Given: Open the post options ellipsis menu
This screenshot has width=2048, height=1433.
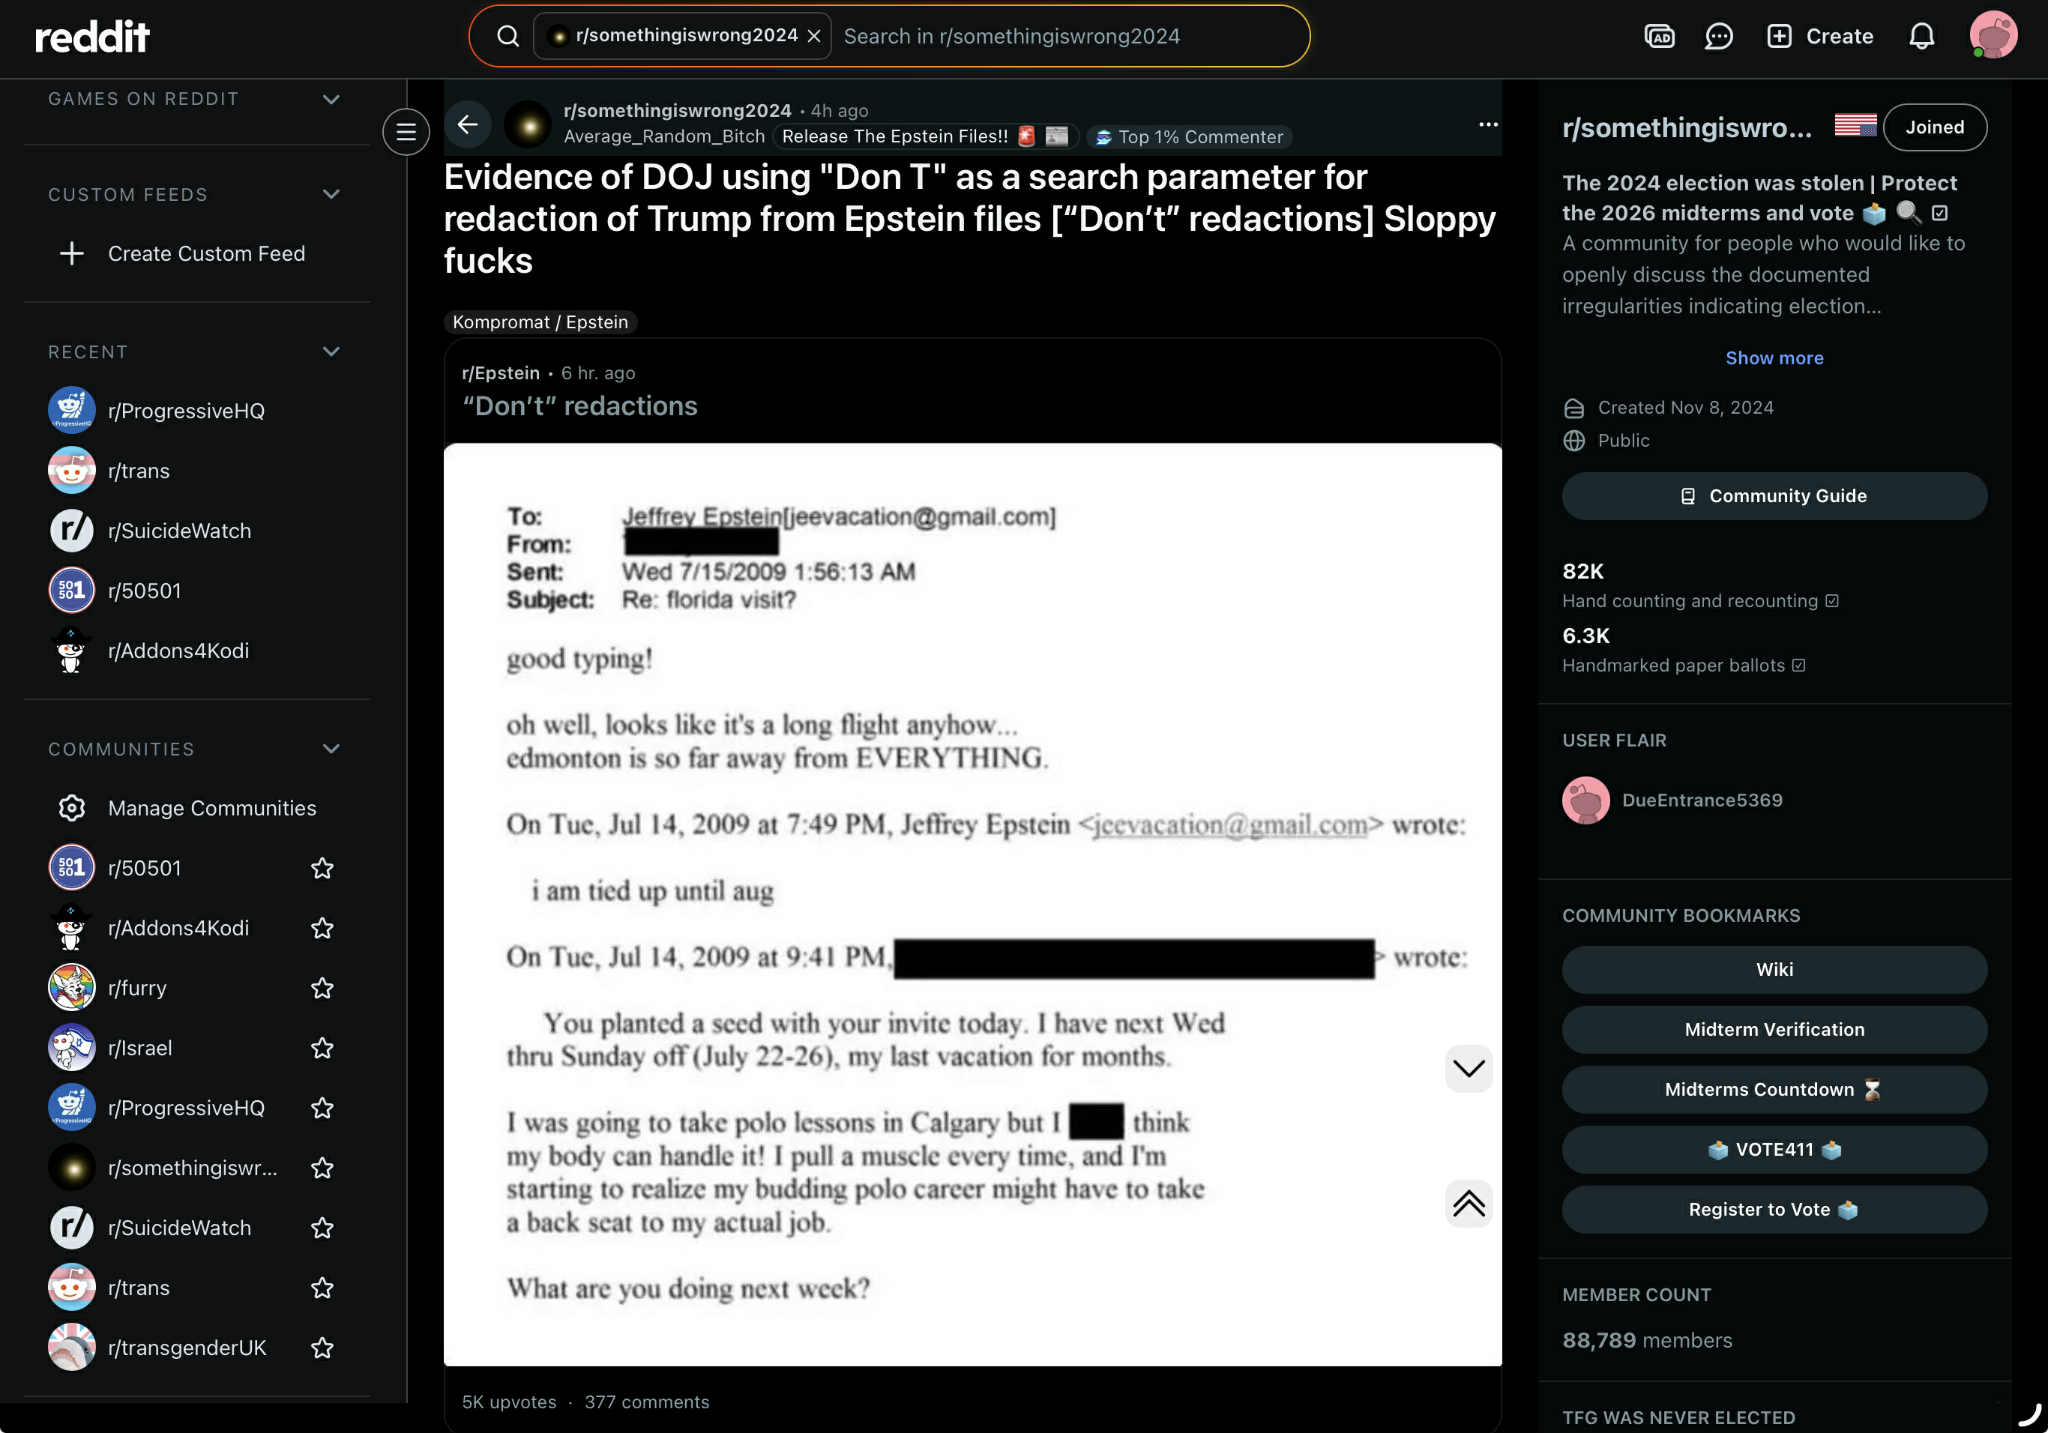Looking at the screenshot, I should [1488, 124].
